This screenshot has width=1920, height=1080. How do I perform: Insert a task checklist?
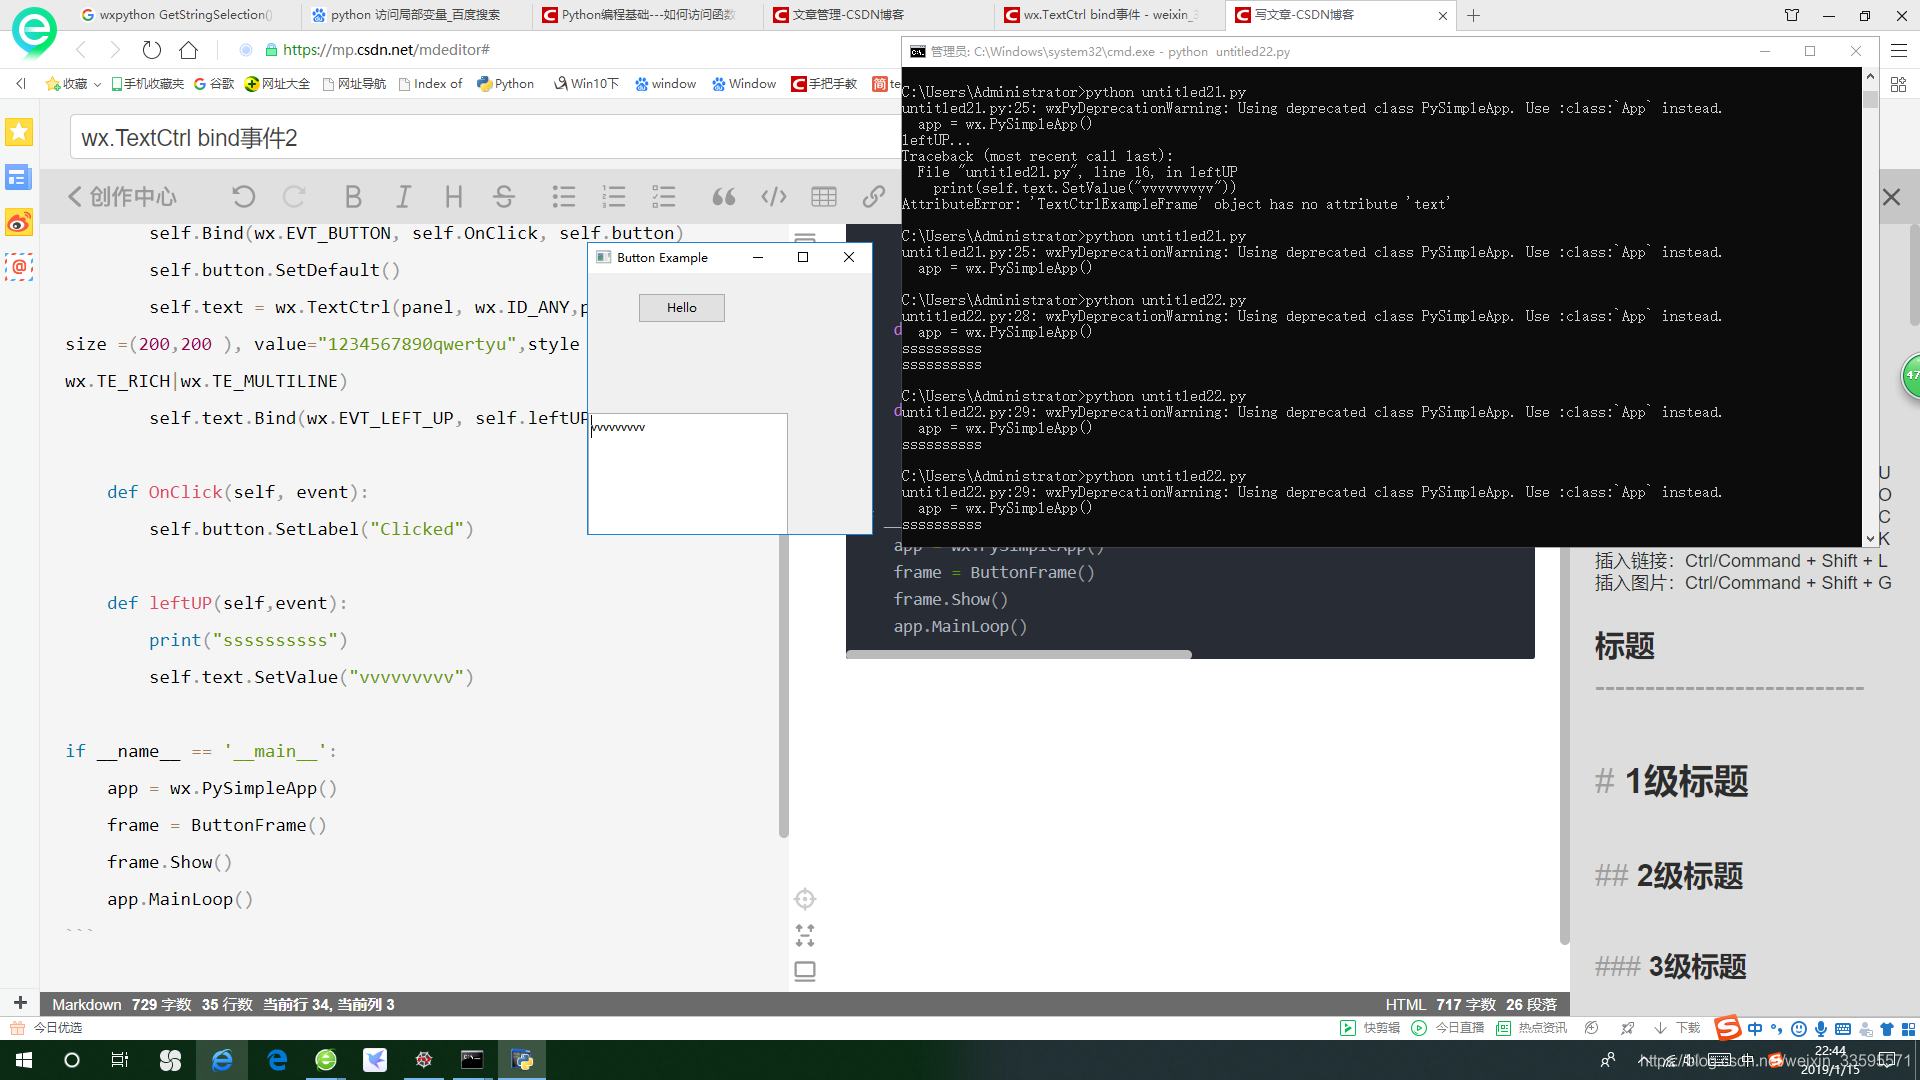(664, 197)
